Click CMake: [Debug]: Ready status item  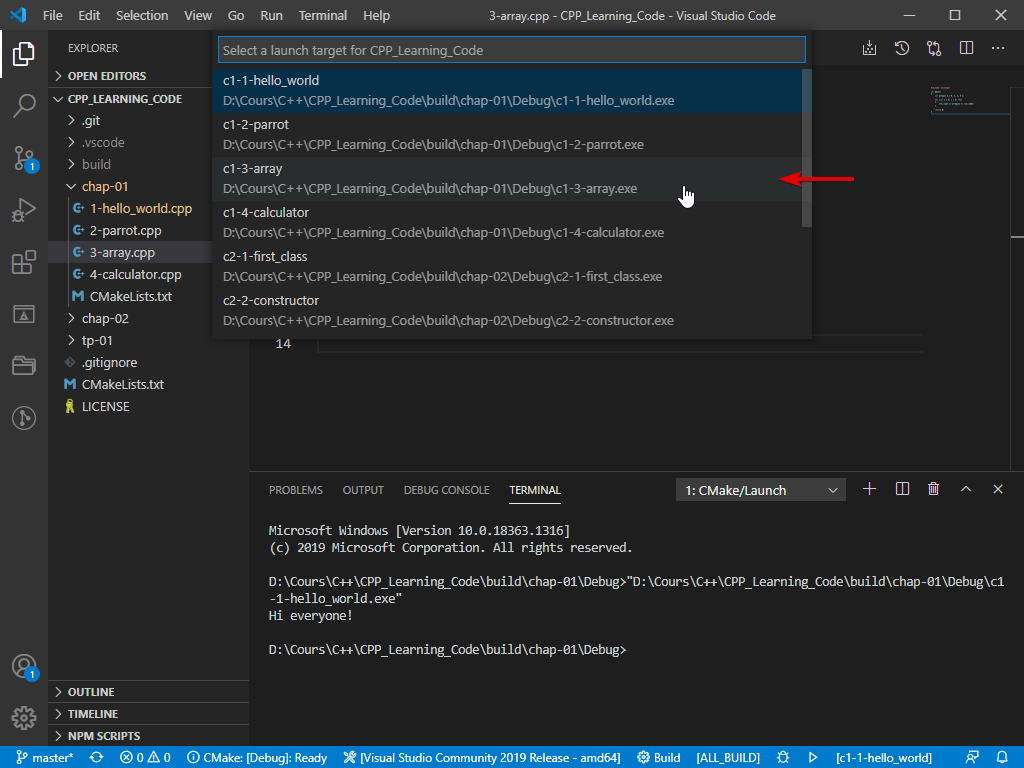point(257,758)
